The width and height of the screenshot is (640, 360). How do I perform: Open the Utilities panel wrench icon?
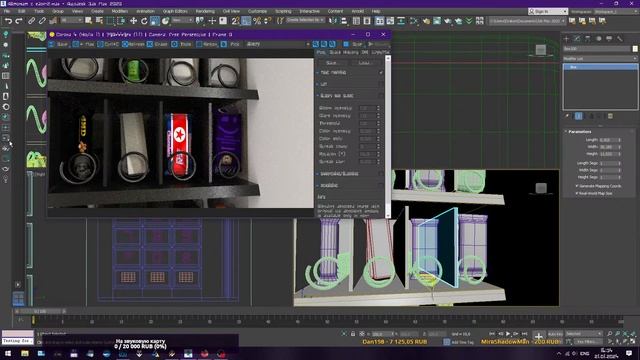click(x=620, y=39)
